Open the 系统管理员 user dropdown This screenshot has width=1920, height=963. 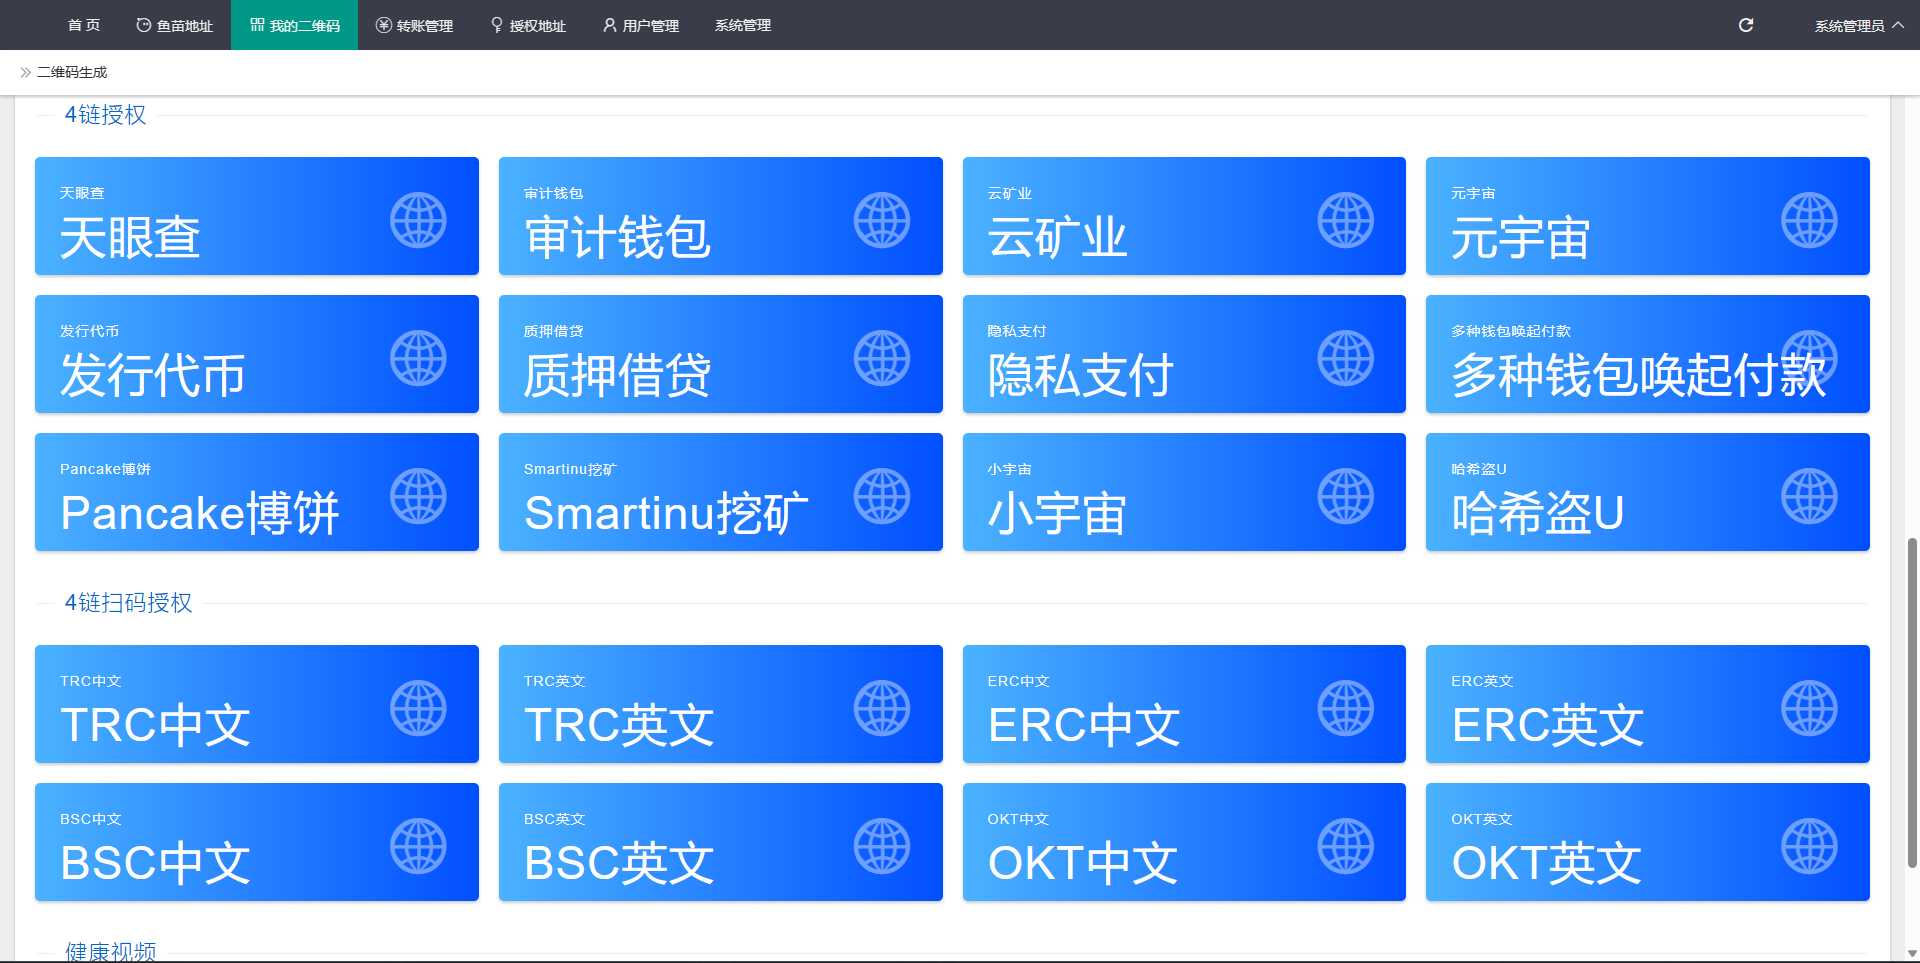pos(1858,25)
